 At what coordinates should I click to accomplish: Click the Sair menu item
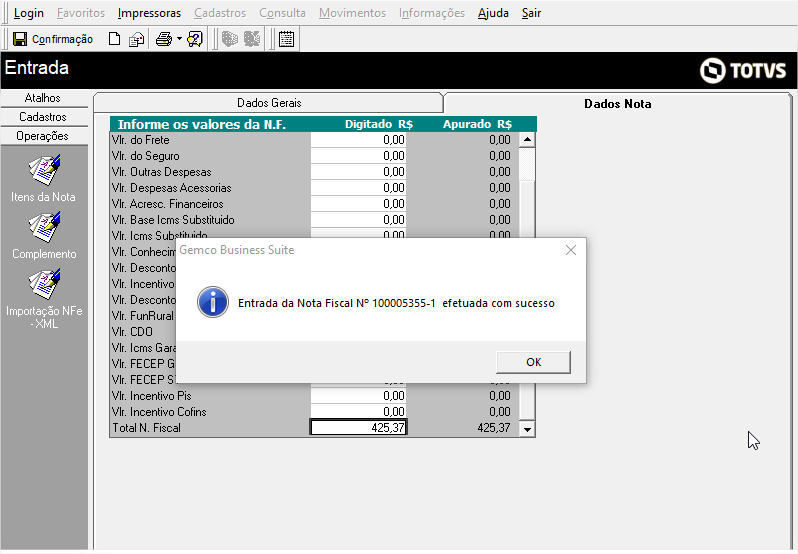click(x=531, y=13)
